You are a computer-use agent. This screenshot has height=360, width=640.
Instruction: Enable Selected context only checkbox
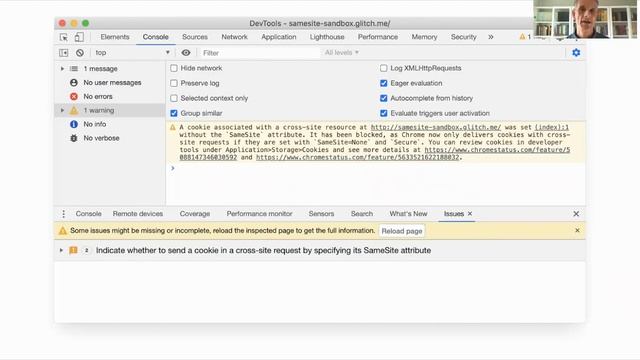click(174, 98)
